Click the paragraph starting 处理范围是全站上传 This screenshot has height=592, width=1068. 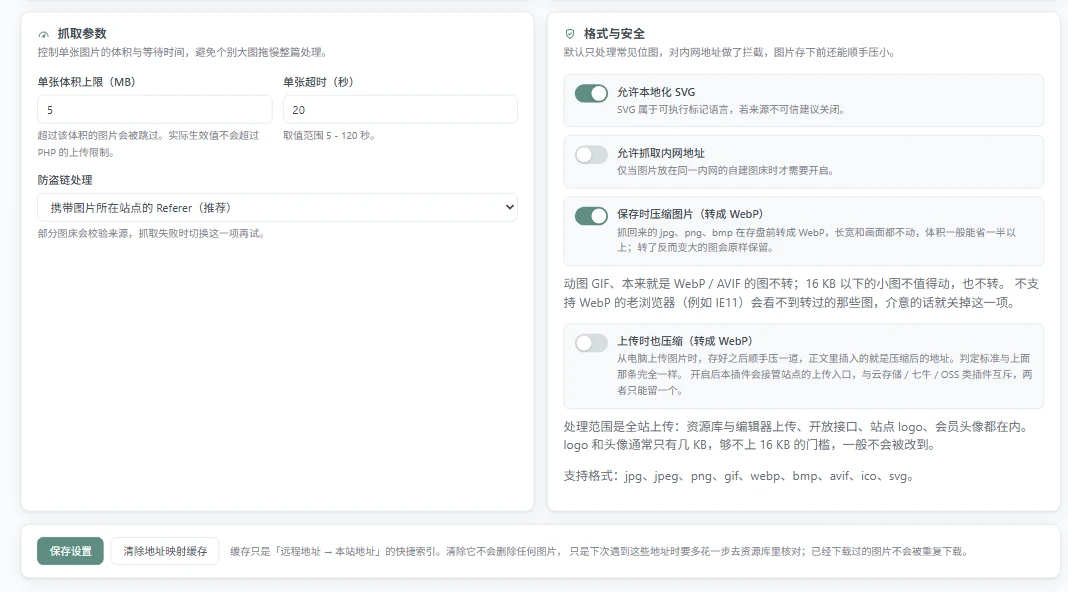click(796, 436)
